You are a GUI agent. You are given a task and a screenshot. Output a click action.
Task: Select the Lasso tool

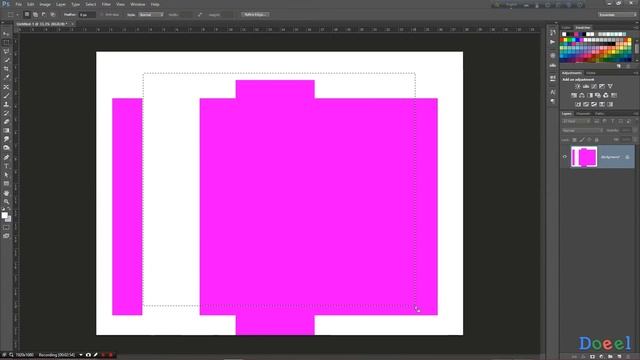tap(6, 51)
